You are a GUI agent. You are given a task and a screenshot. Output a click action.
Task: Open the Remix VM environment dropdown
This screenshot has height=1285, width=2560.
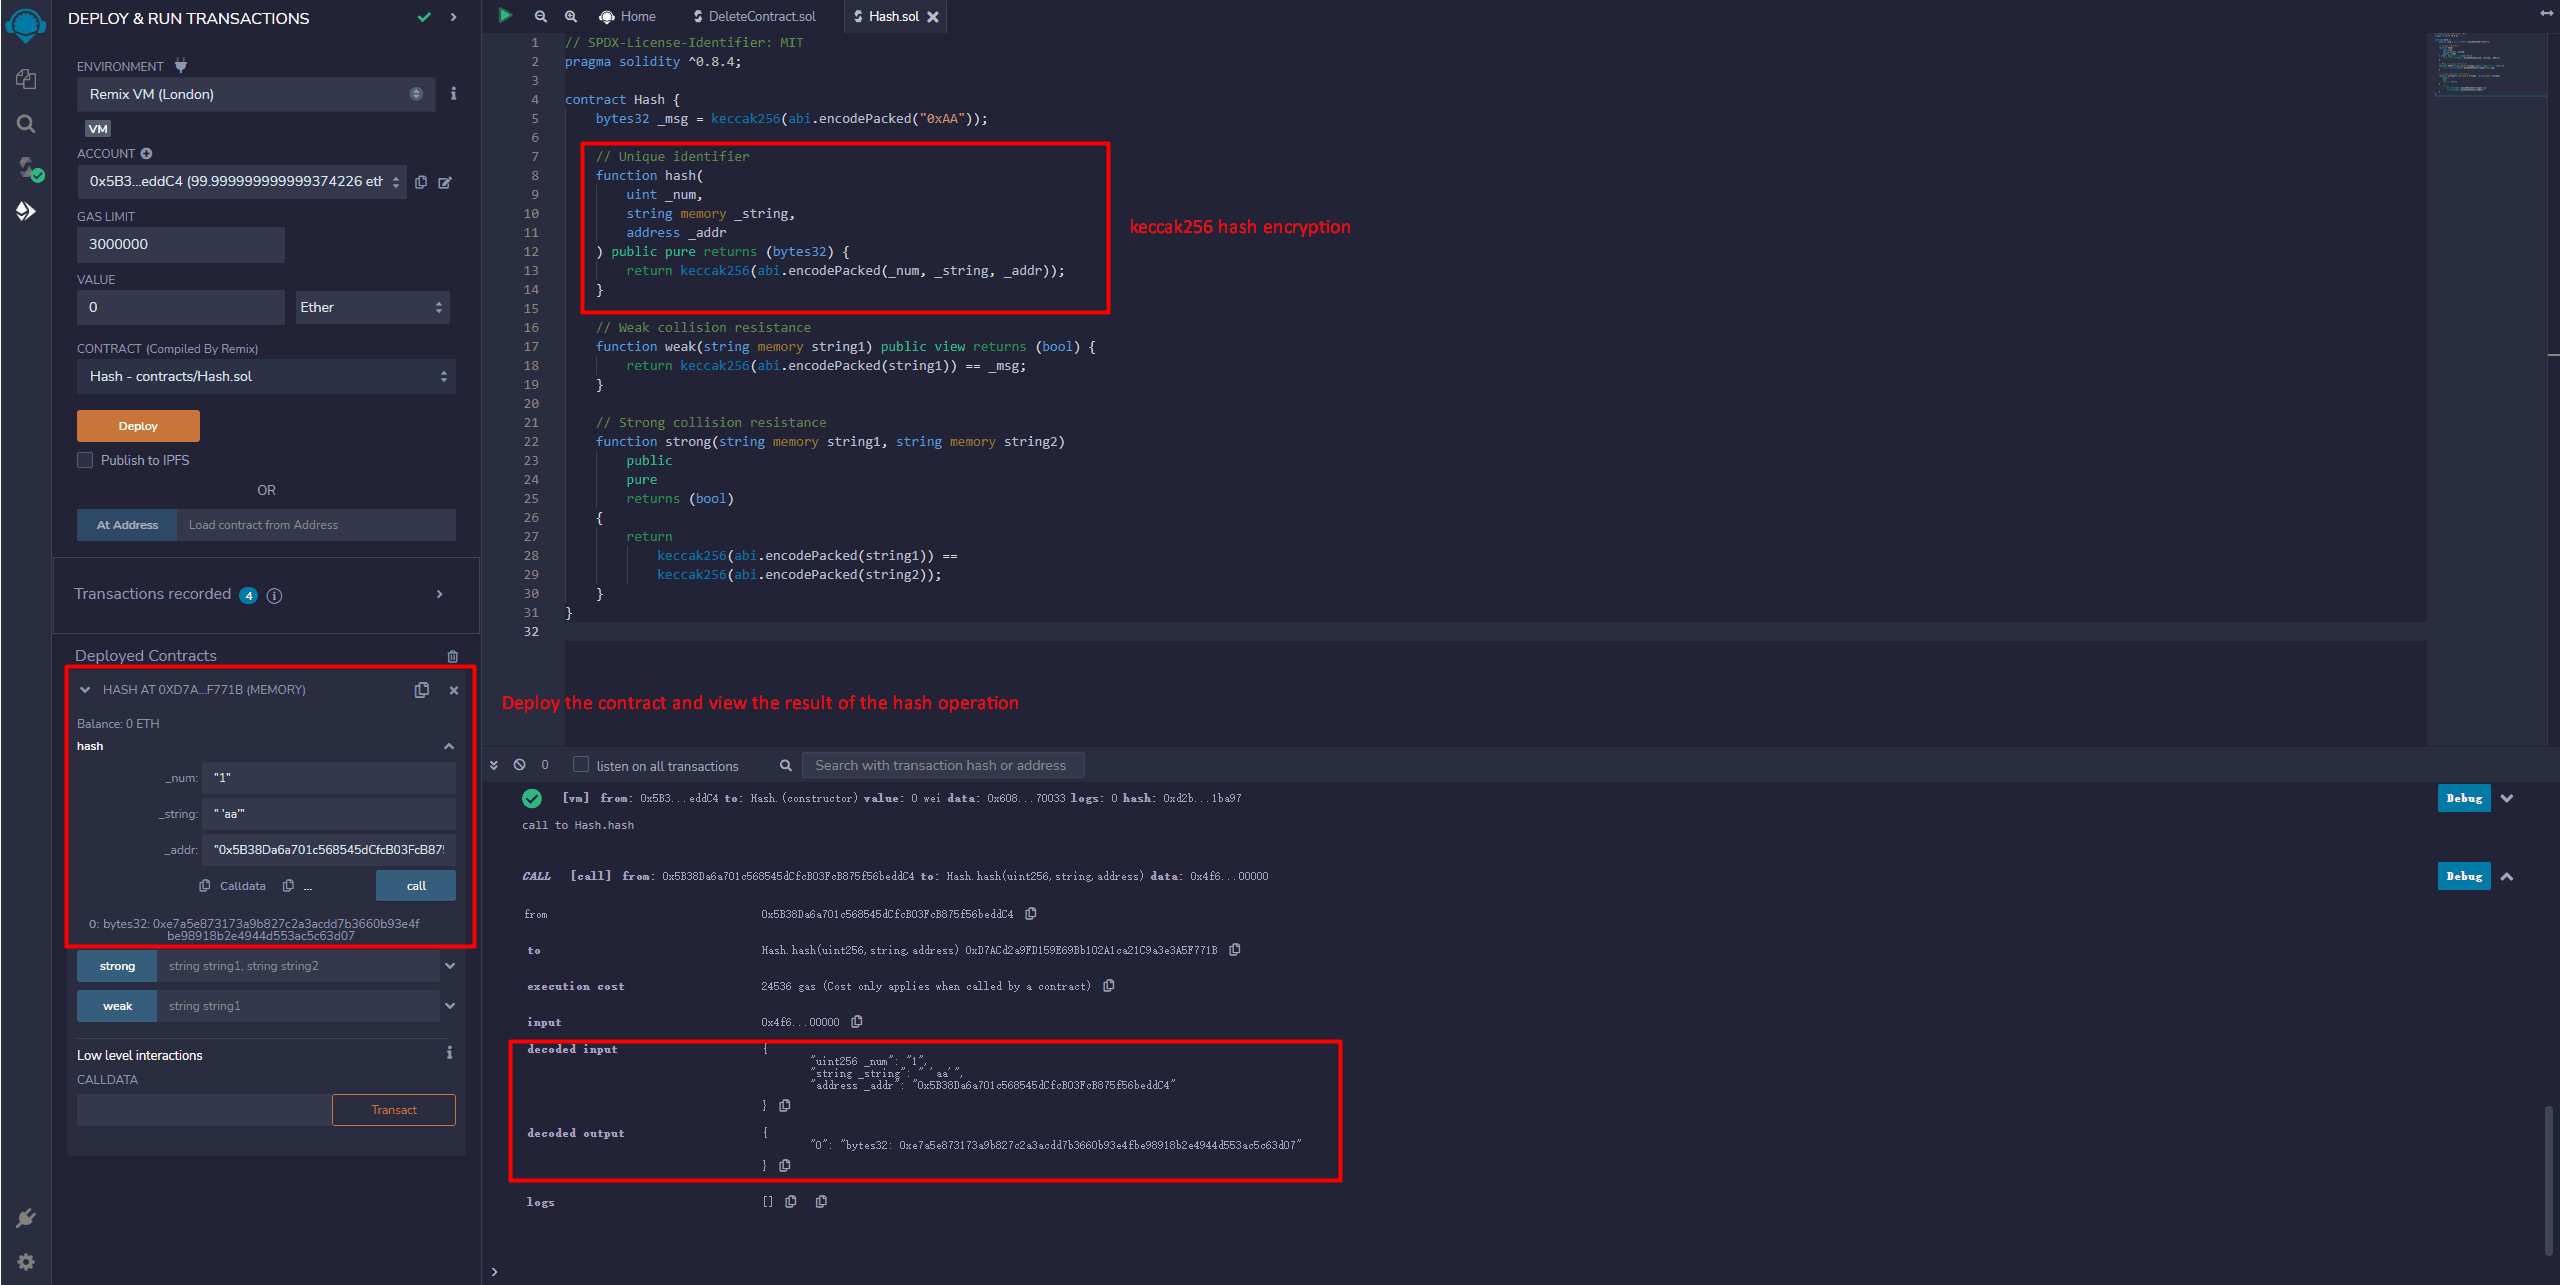point(255,94)
